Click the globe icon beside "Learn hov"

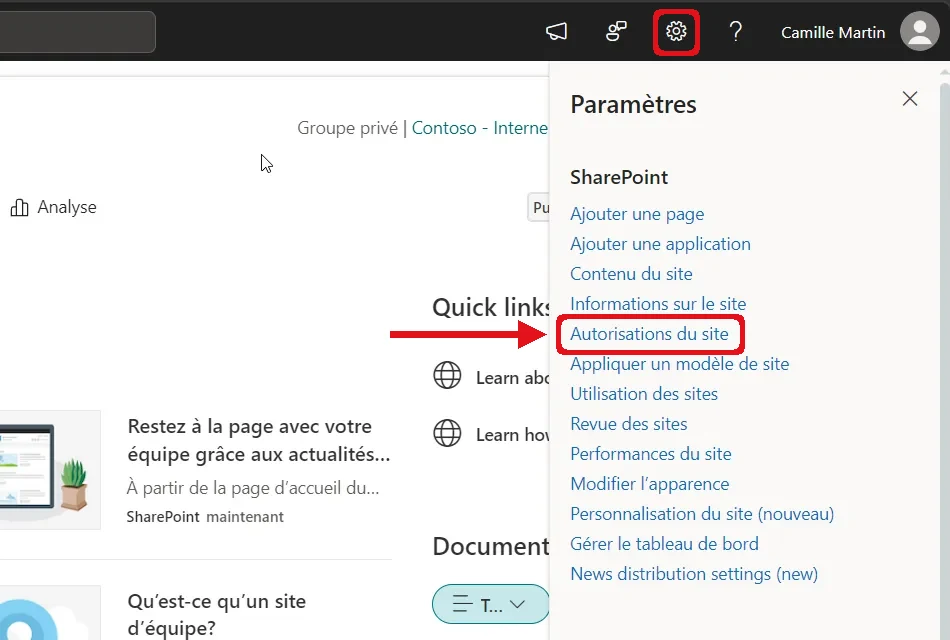coord(447,433)
